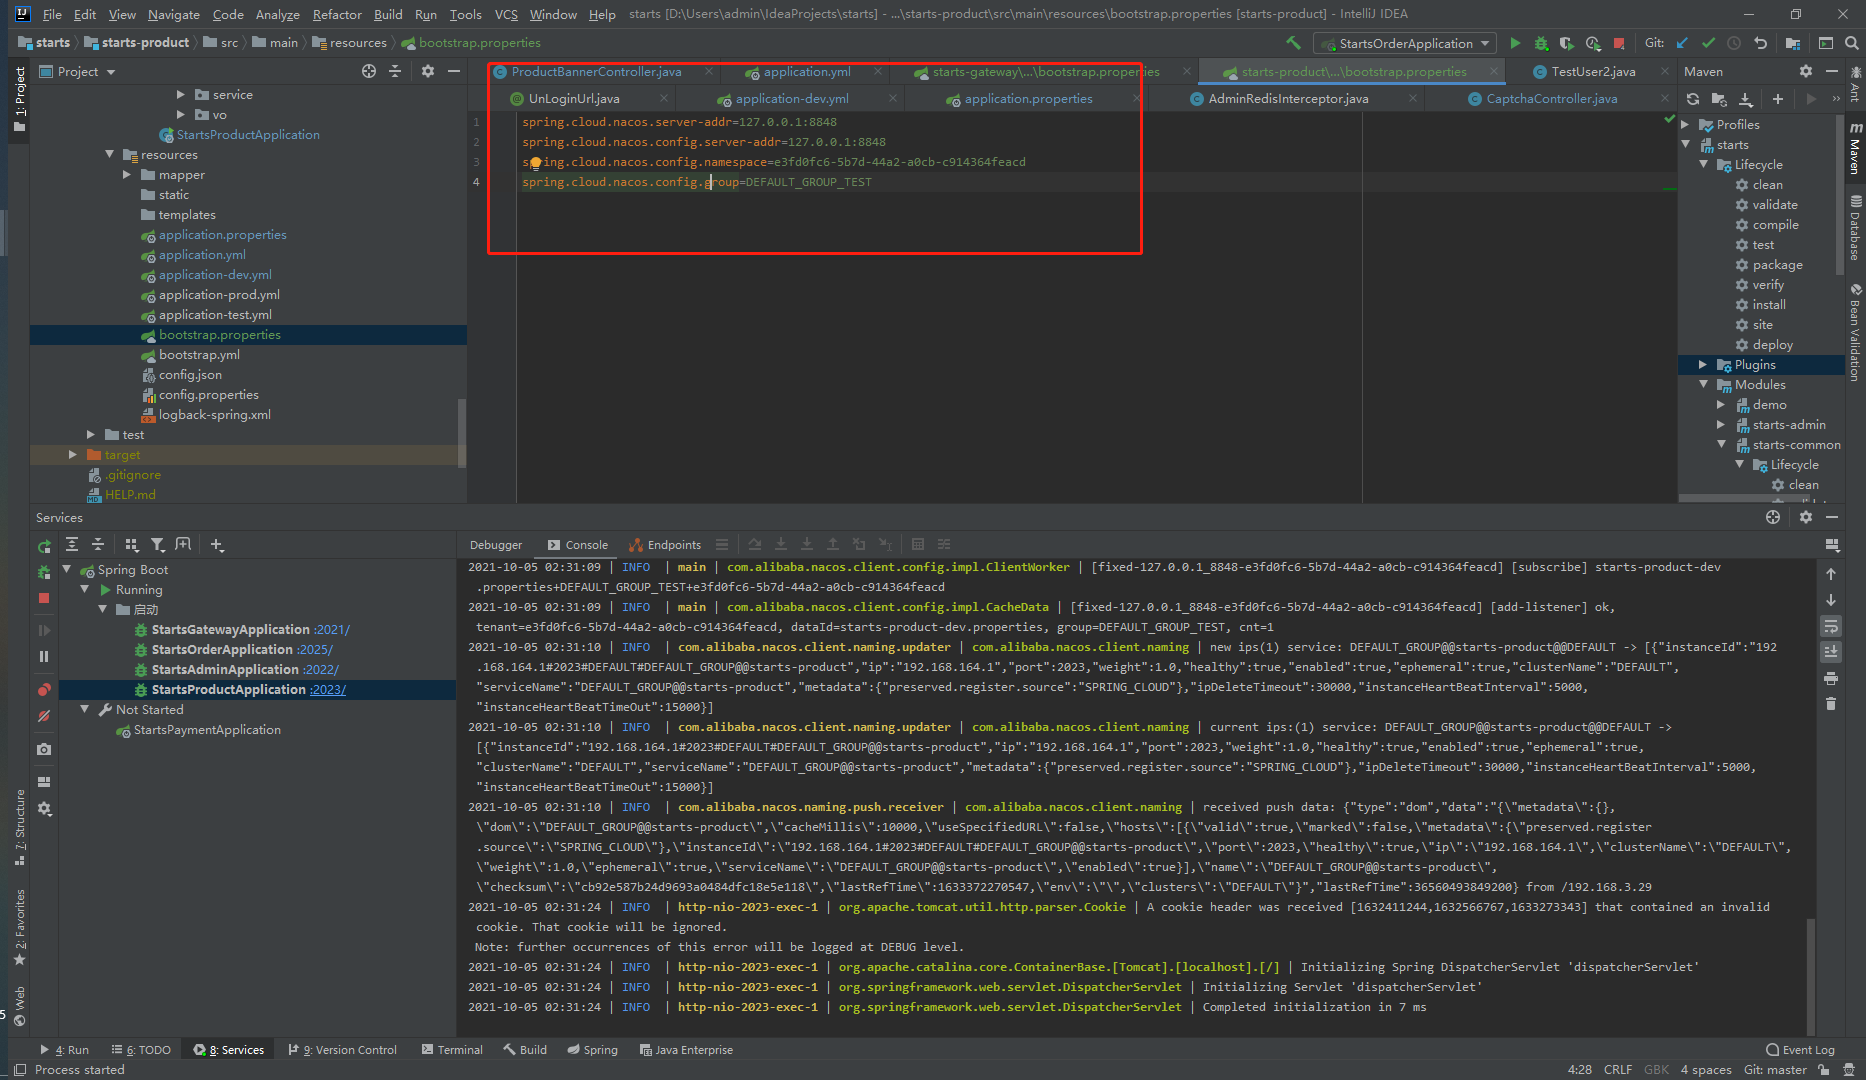Viewport: 1866px width, 1080px height.
Task: Run with Coverage using the shield icon
Action: click(1567, 43)
